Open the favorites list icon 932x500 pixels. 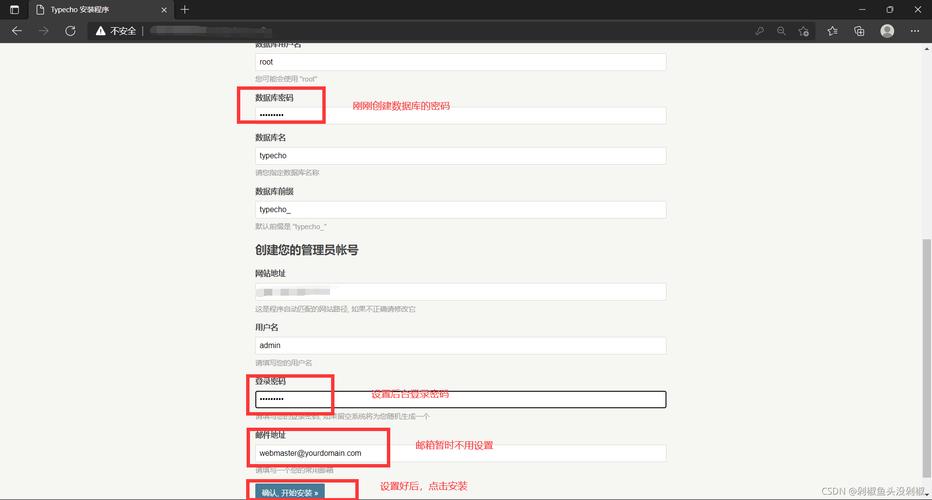pyautogui.click(x=832, y=31)
